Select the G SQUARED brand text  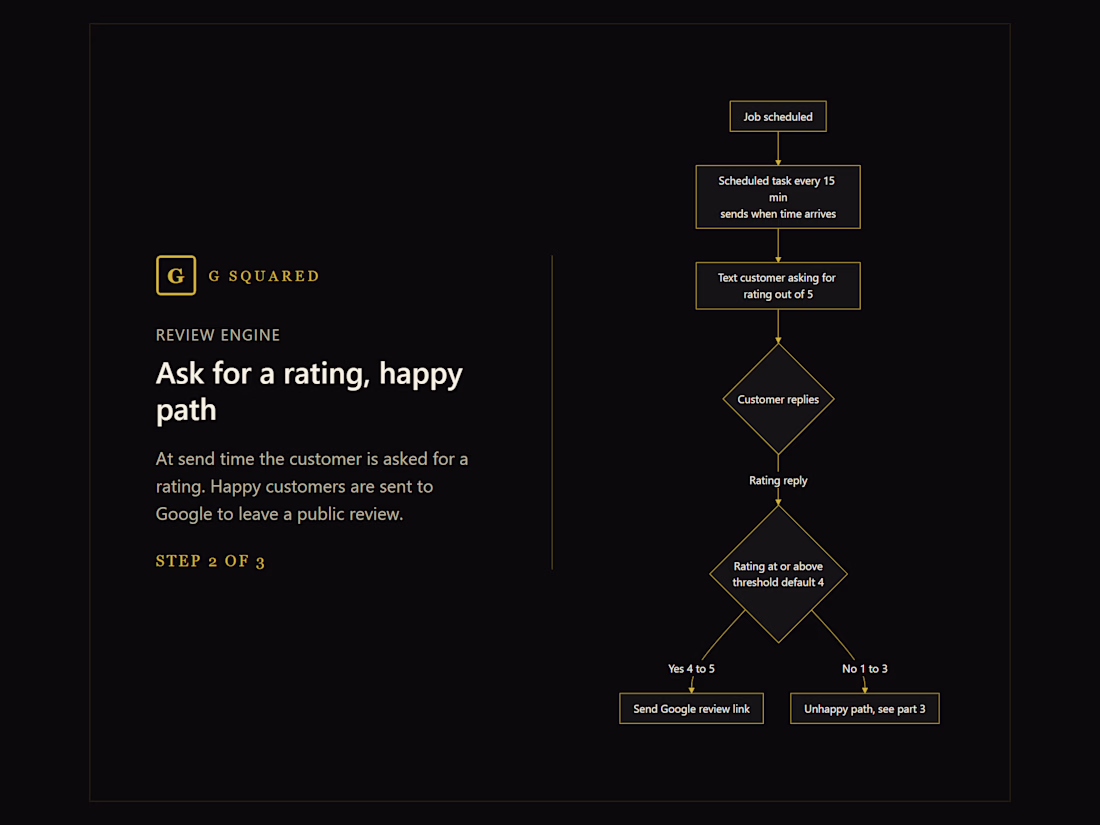tap(264, 276)
